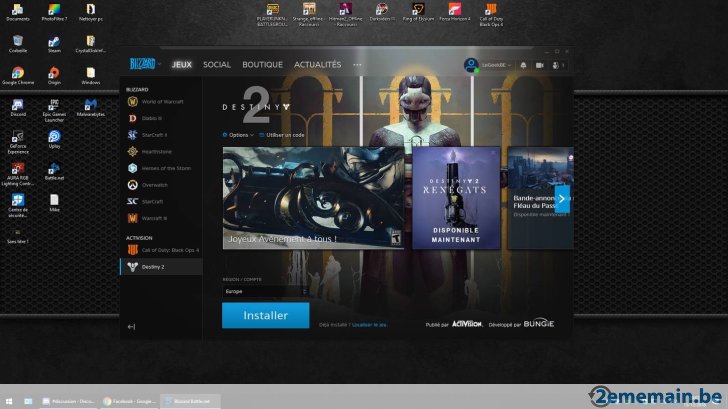Screen dimensions: 728x409
Task: Open the Darksiders III desktop shortcut
Action: pyautogui.click(x=382, y=13)
